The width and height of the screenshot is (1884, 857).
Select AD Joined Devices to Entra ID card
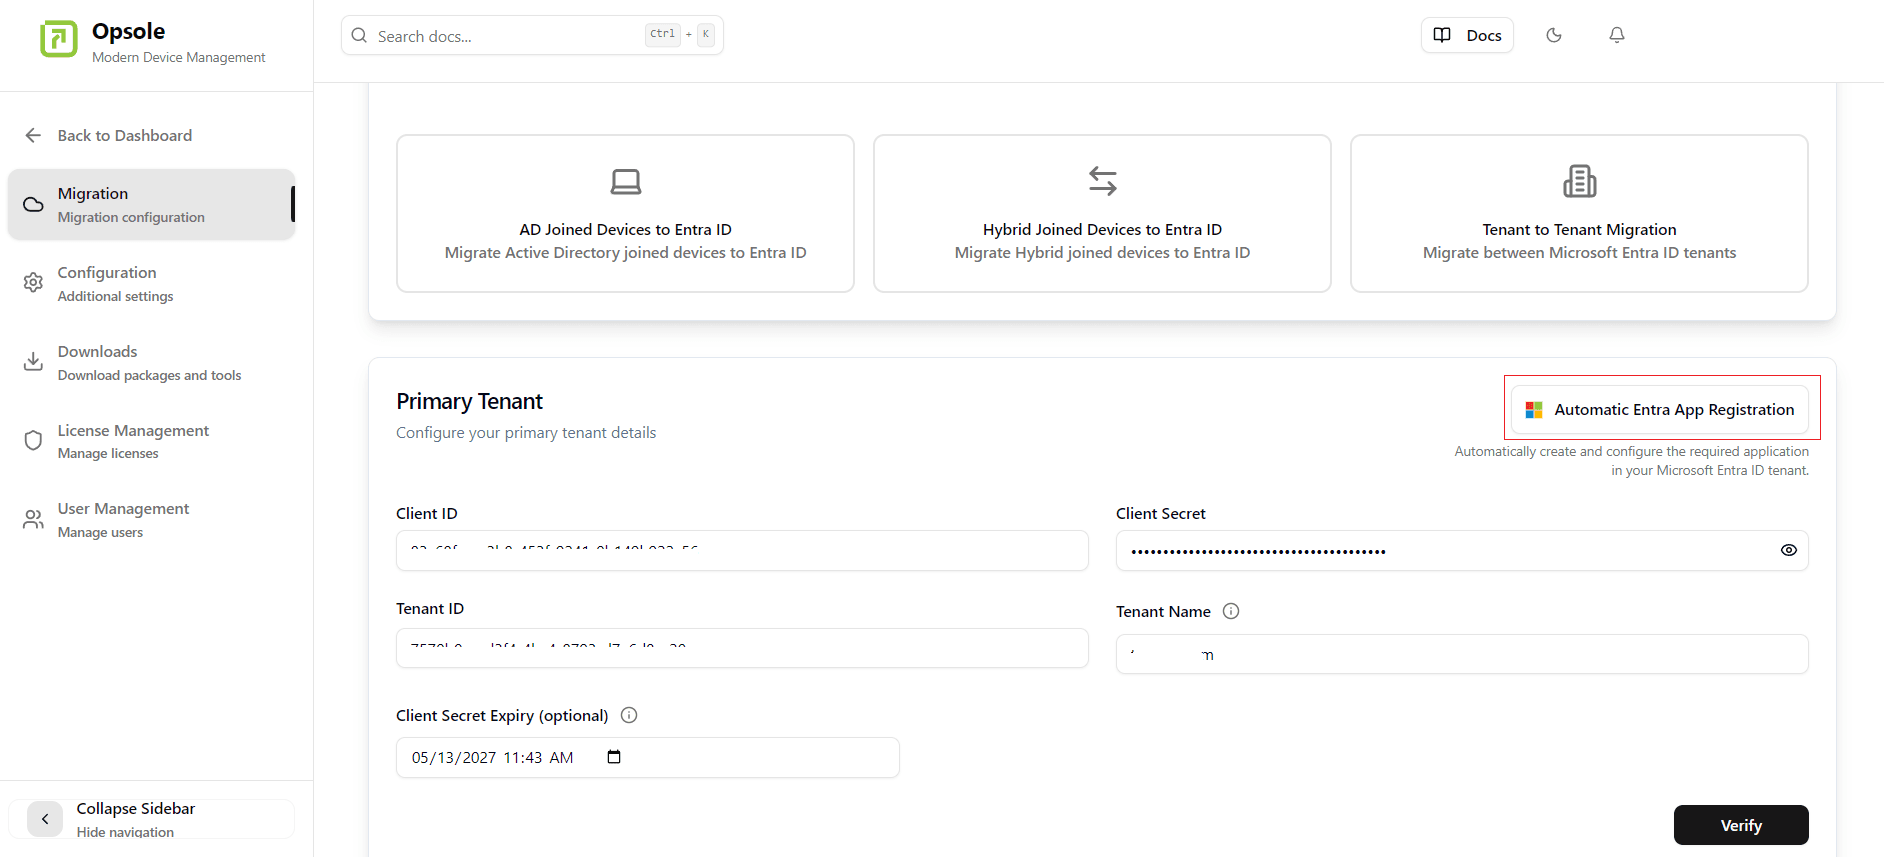[626, 213]
